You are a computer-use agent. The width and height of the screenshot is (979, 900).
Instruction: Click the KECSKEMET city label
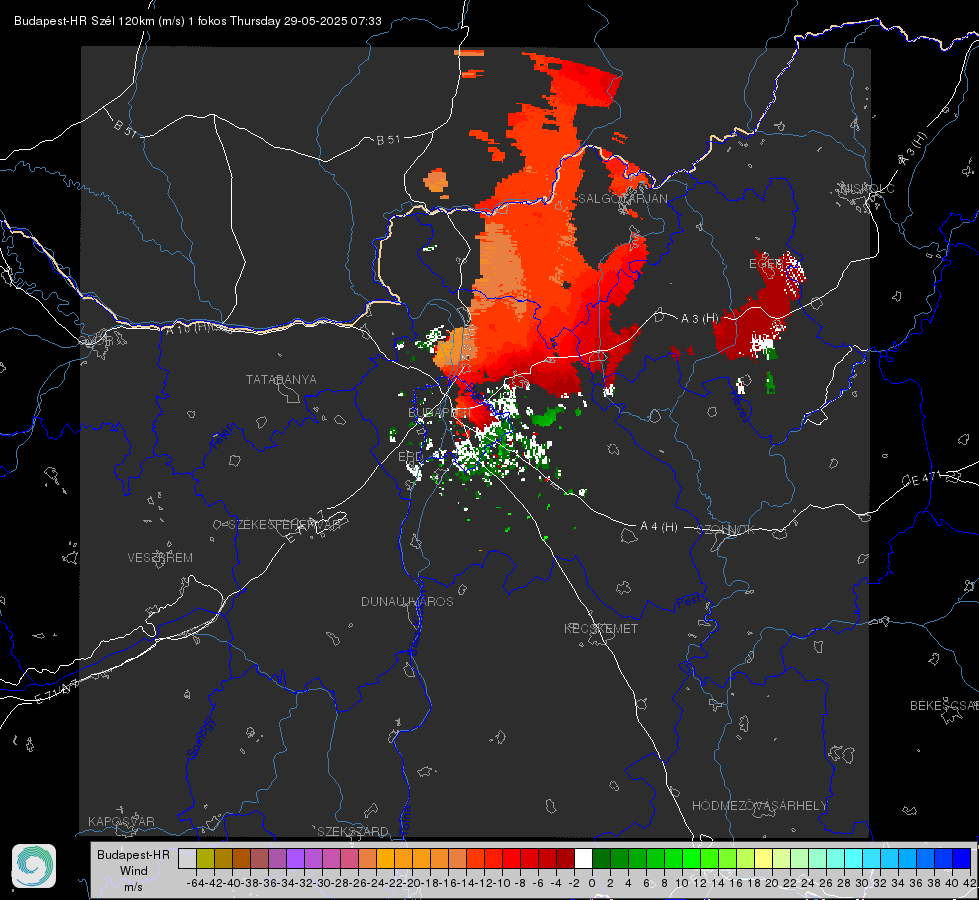(x=601, y=628)
